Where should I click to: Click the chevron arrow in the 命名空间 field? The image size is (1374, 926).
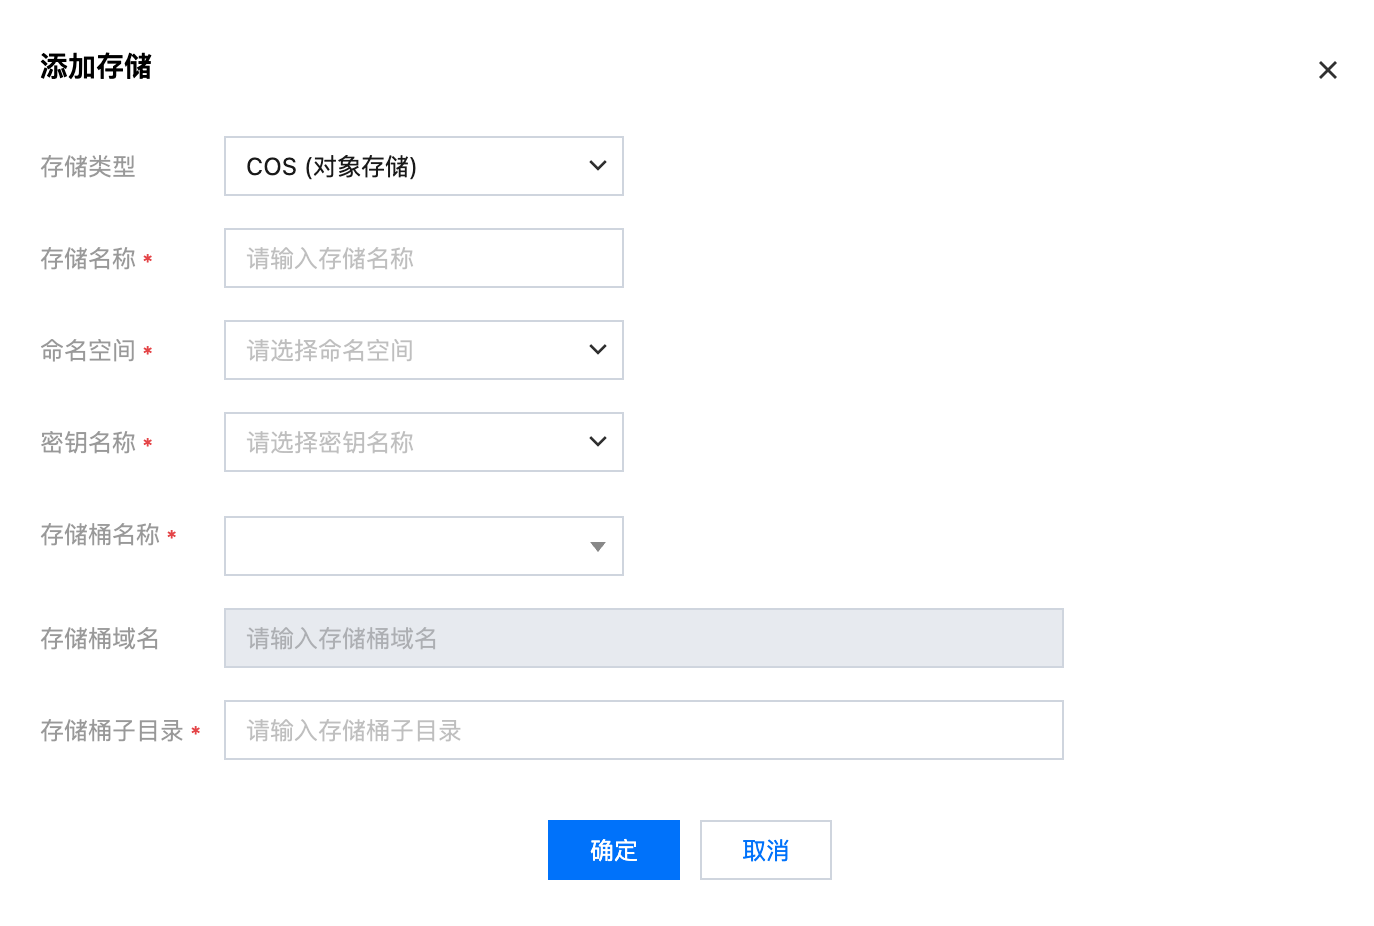pyautogui.click(x=598, y=350)
